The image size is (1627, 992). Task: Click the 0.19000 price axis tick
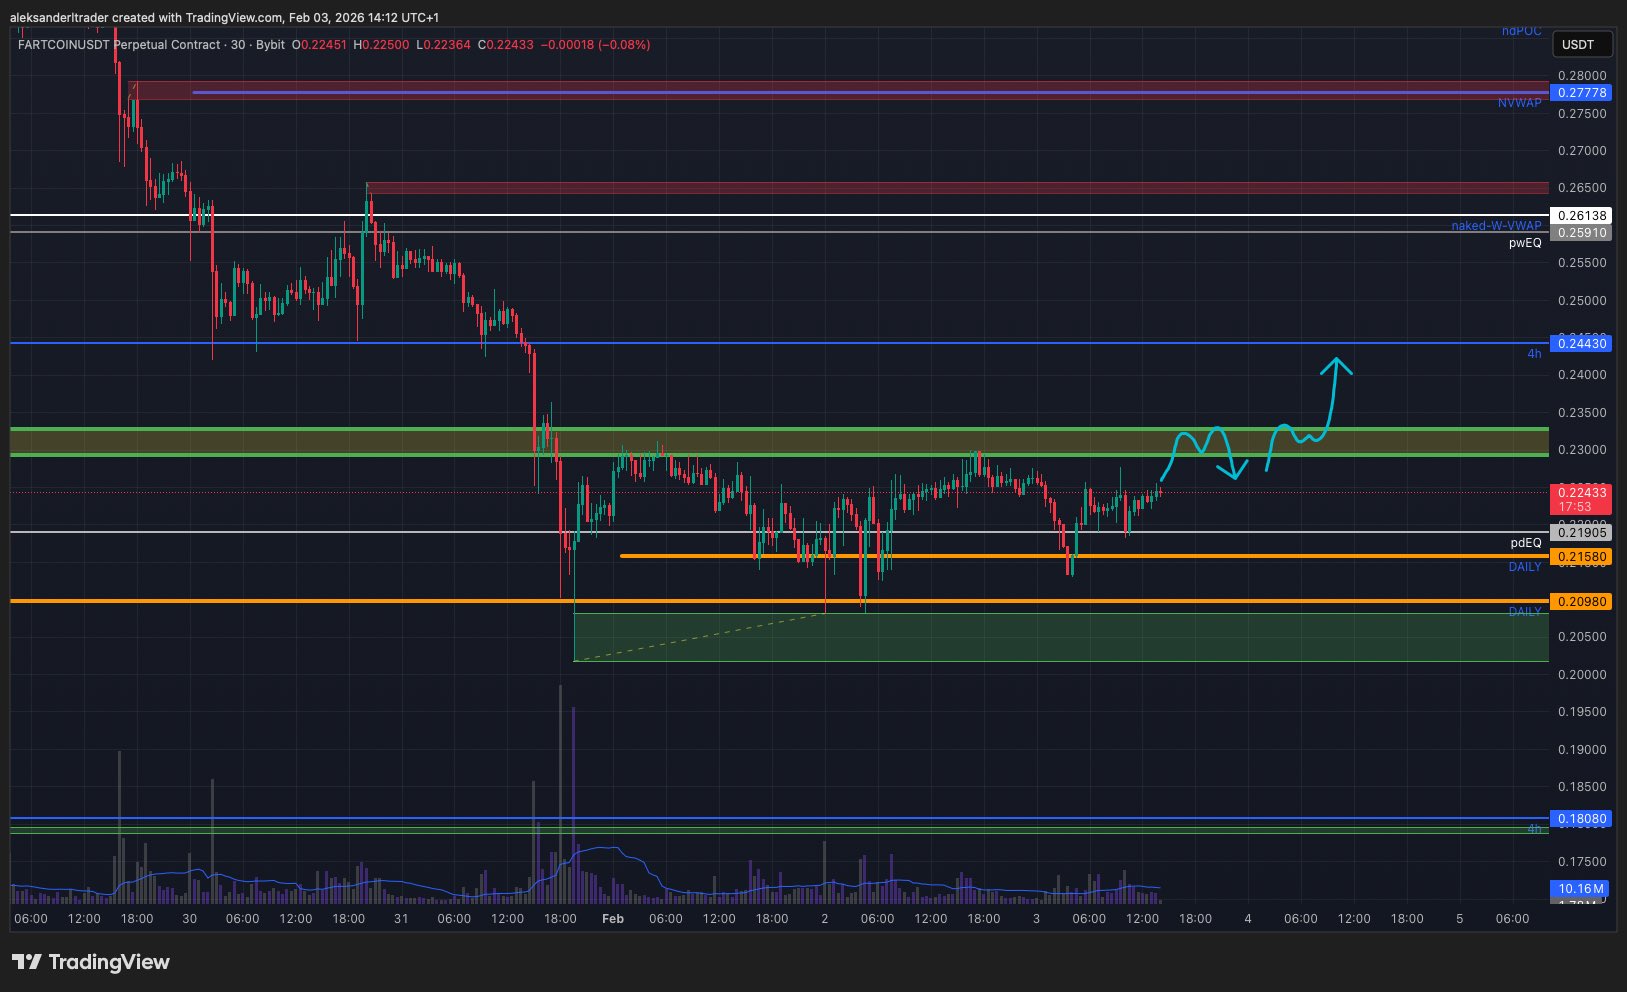click(x=1582, y=750)
